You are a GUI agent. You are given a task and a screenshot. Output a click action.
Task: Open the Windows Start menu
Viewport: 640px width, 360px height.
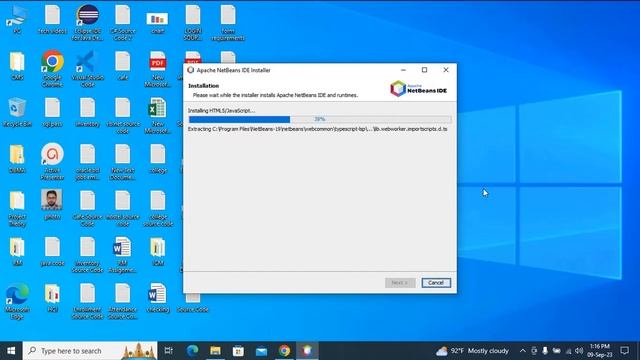pyautogui.click(x=11, y=351)
